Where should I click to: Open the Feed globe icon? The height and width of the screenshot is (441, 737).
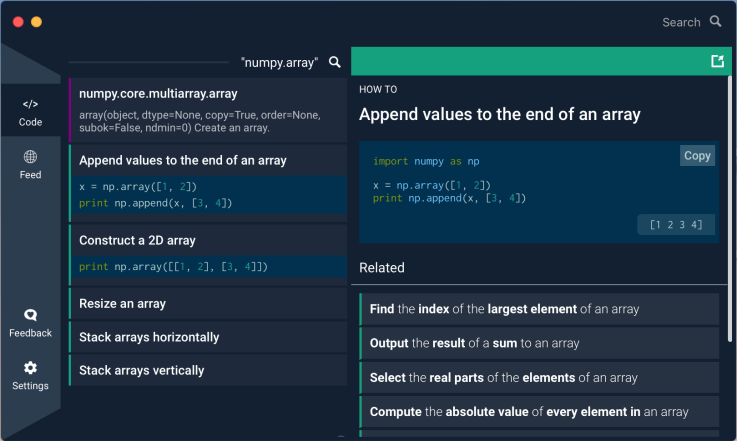point(30,157)
